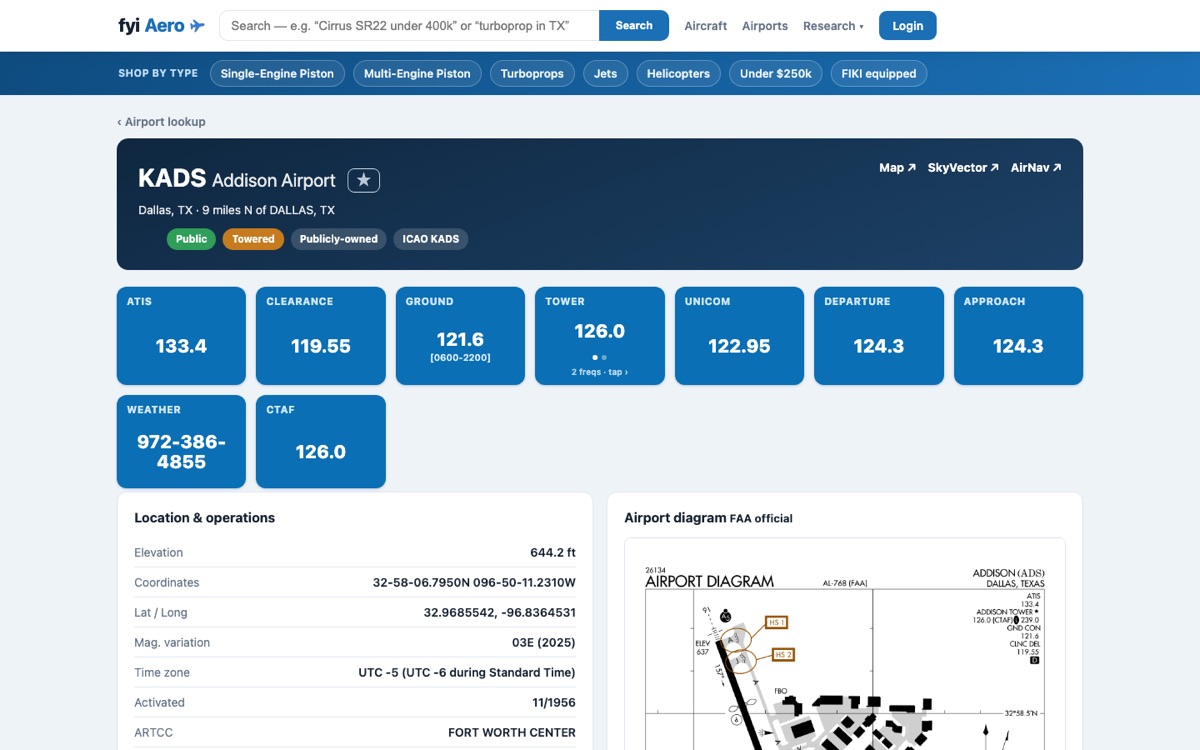Image resolution: width=1200 pixels, height=750 pixels.
Task: Click the Location & operations heading
Action: tap(205, 517)
